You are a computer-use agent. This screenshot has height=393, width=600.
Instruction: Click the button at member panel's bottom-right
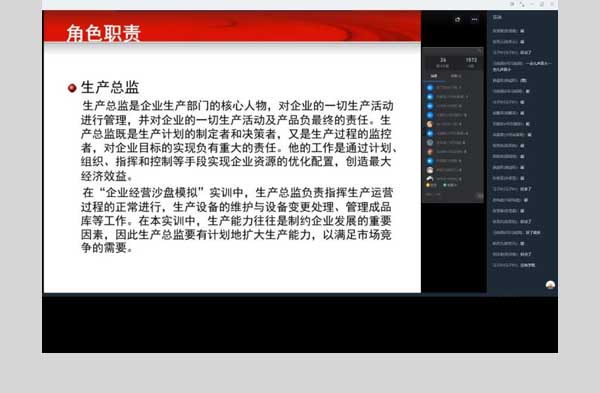480,196
